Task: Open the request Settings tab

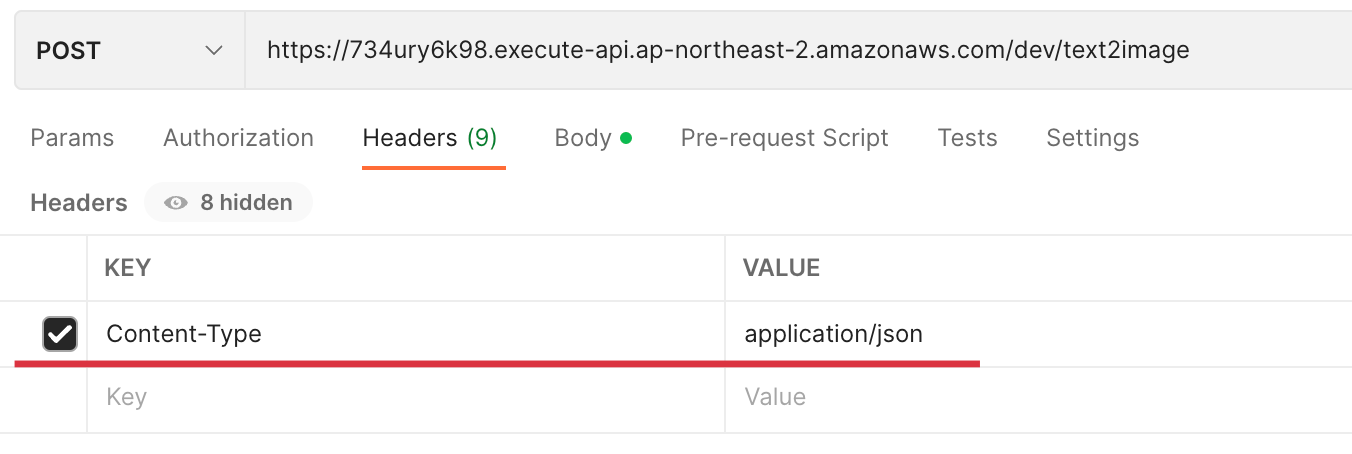Action: pos(1092,138)
